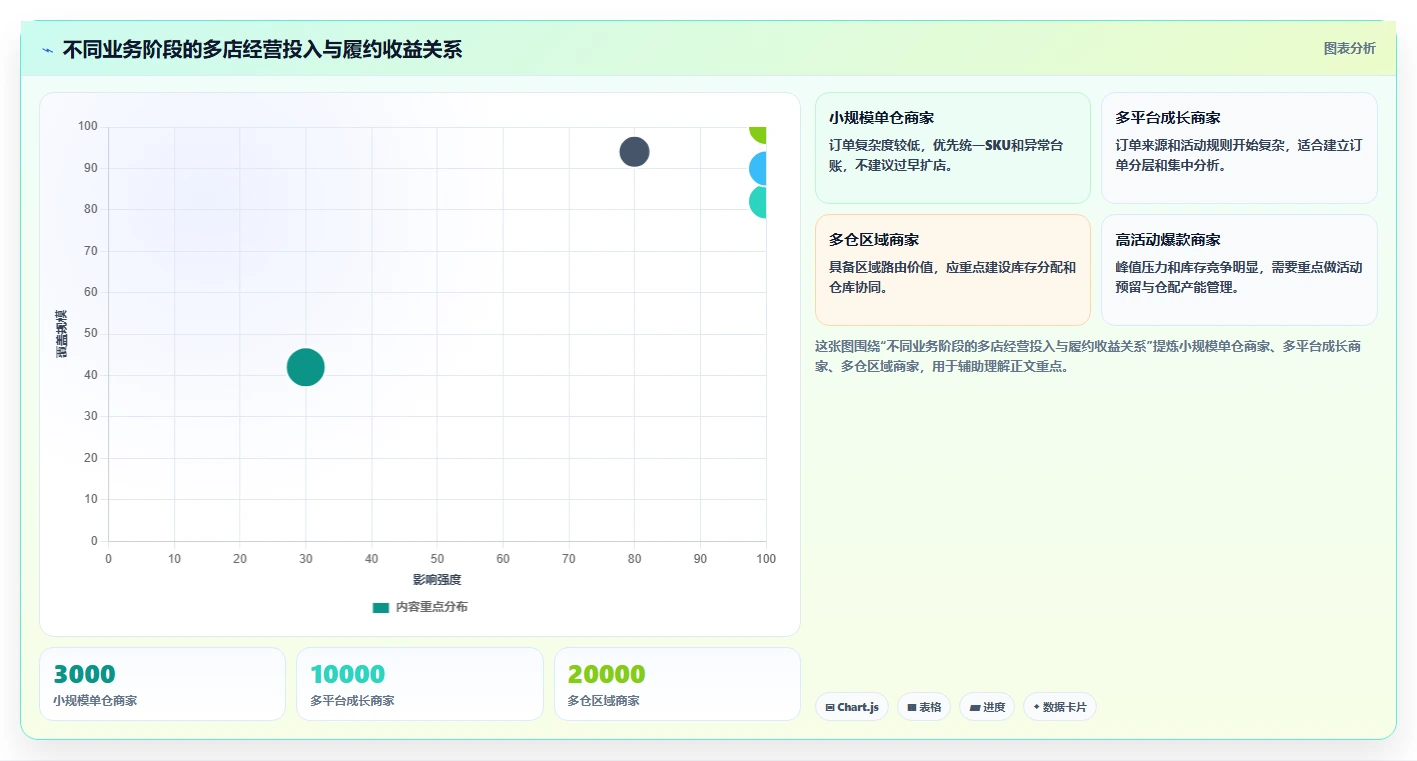The image size is (1417, 761).
Task: Click the 小规模单仓商家 label under 3000
Action: pos(95,701)
